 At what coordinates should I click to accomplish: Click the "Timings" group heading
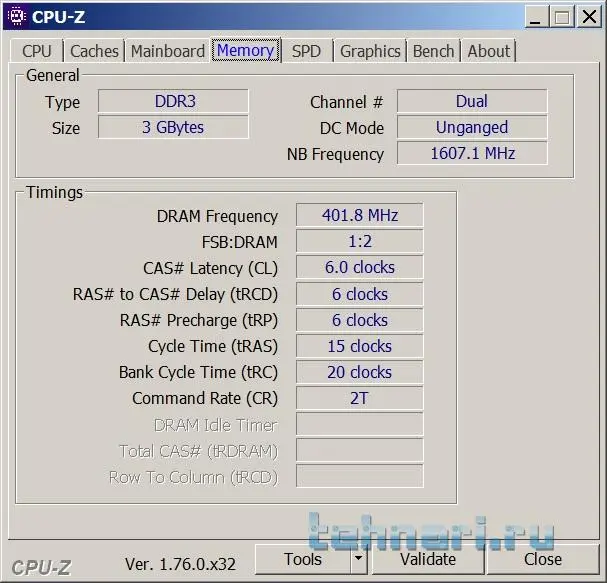click(x=54, y=192)
